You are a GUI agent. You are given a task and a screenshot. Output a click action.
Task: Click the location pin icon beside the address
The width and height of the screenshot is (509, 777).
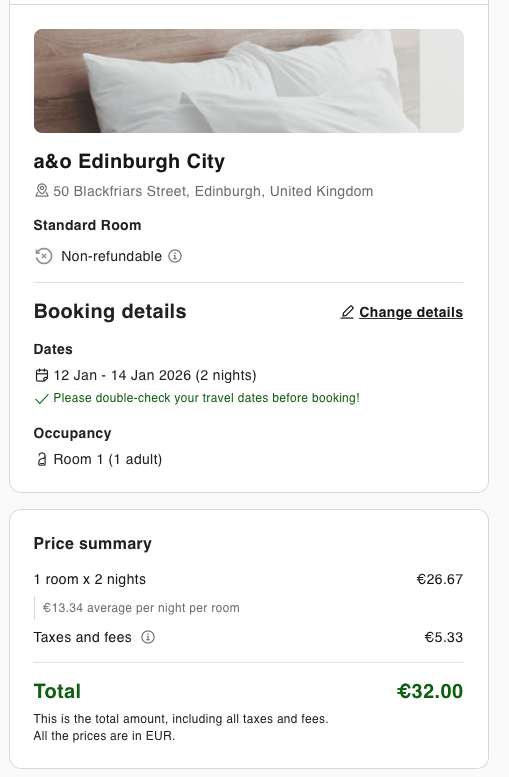point(42,191)
